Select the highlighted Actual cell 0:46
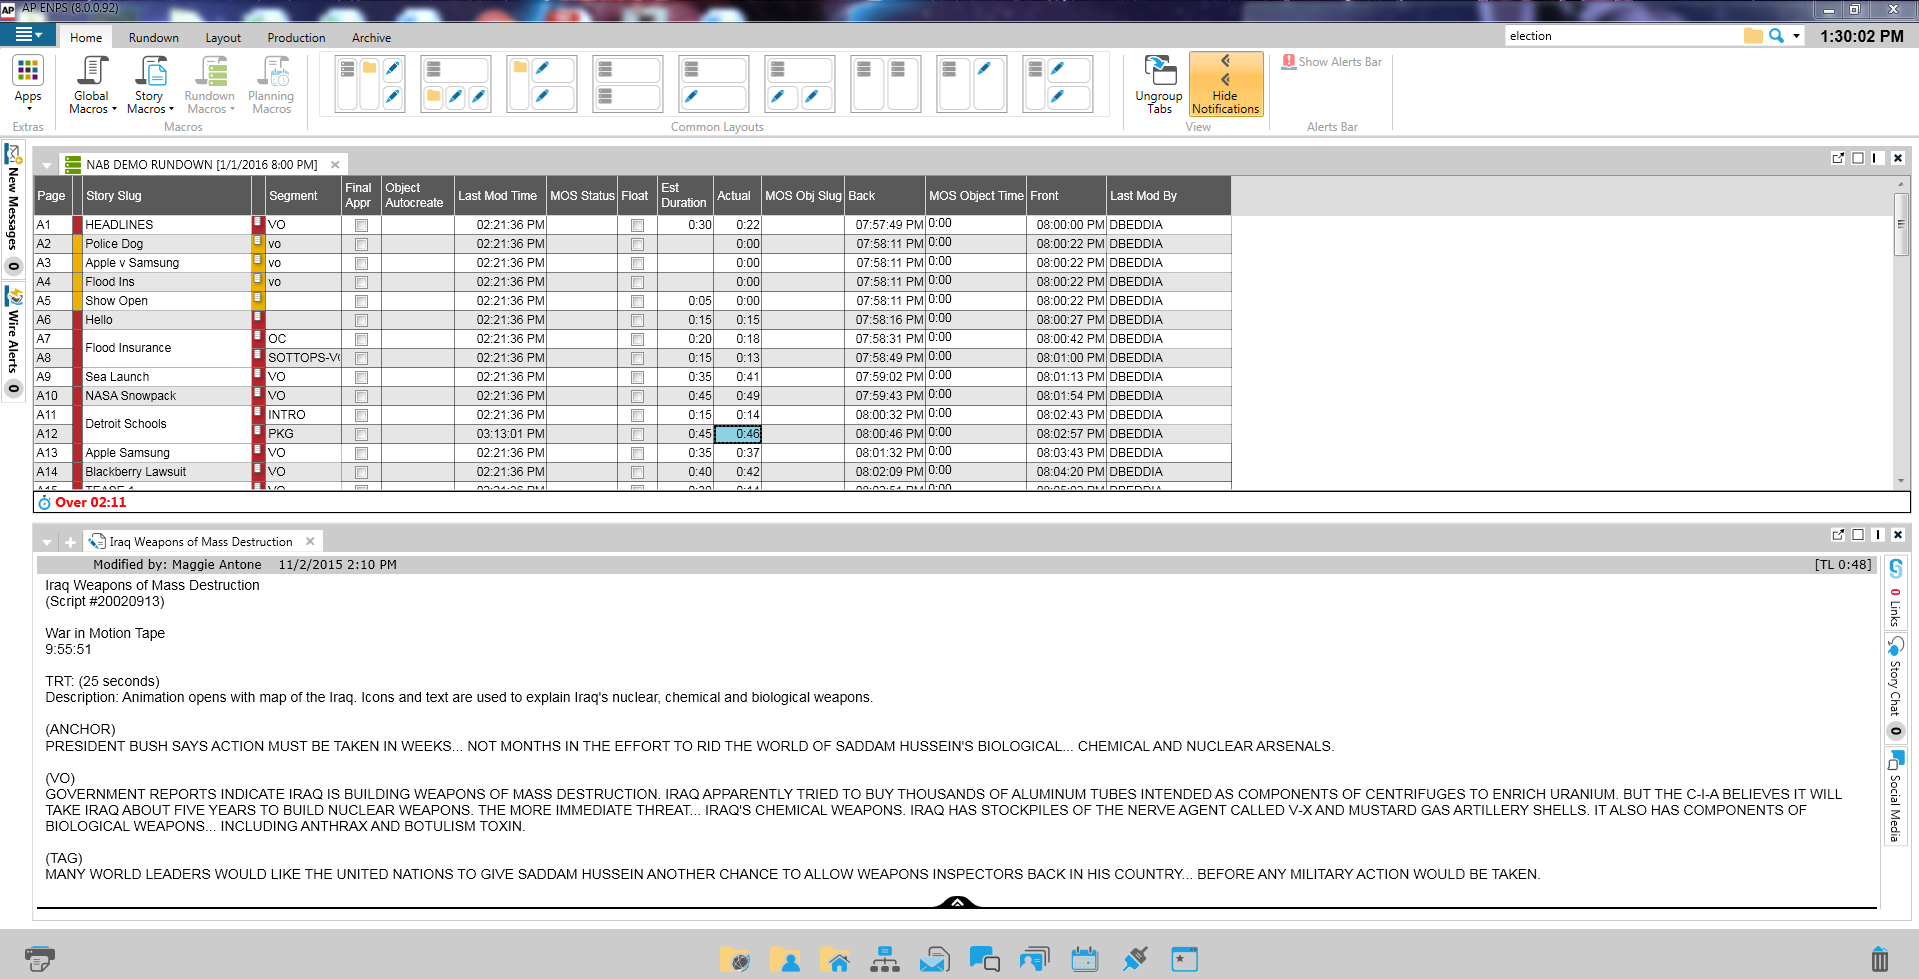Image resolution: width=1919 pixels, height=979 pixels. coord(738,434)
